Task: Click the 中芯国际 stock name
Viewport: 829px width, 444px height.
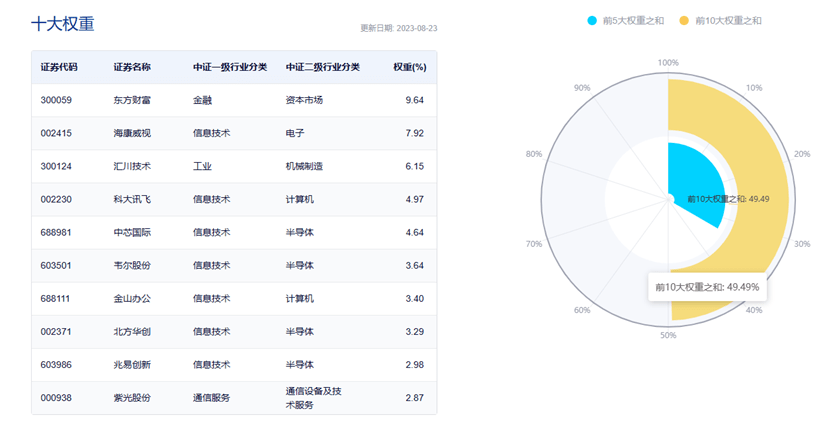Action: (132, 232)
